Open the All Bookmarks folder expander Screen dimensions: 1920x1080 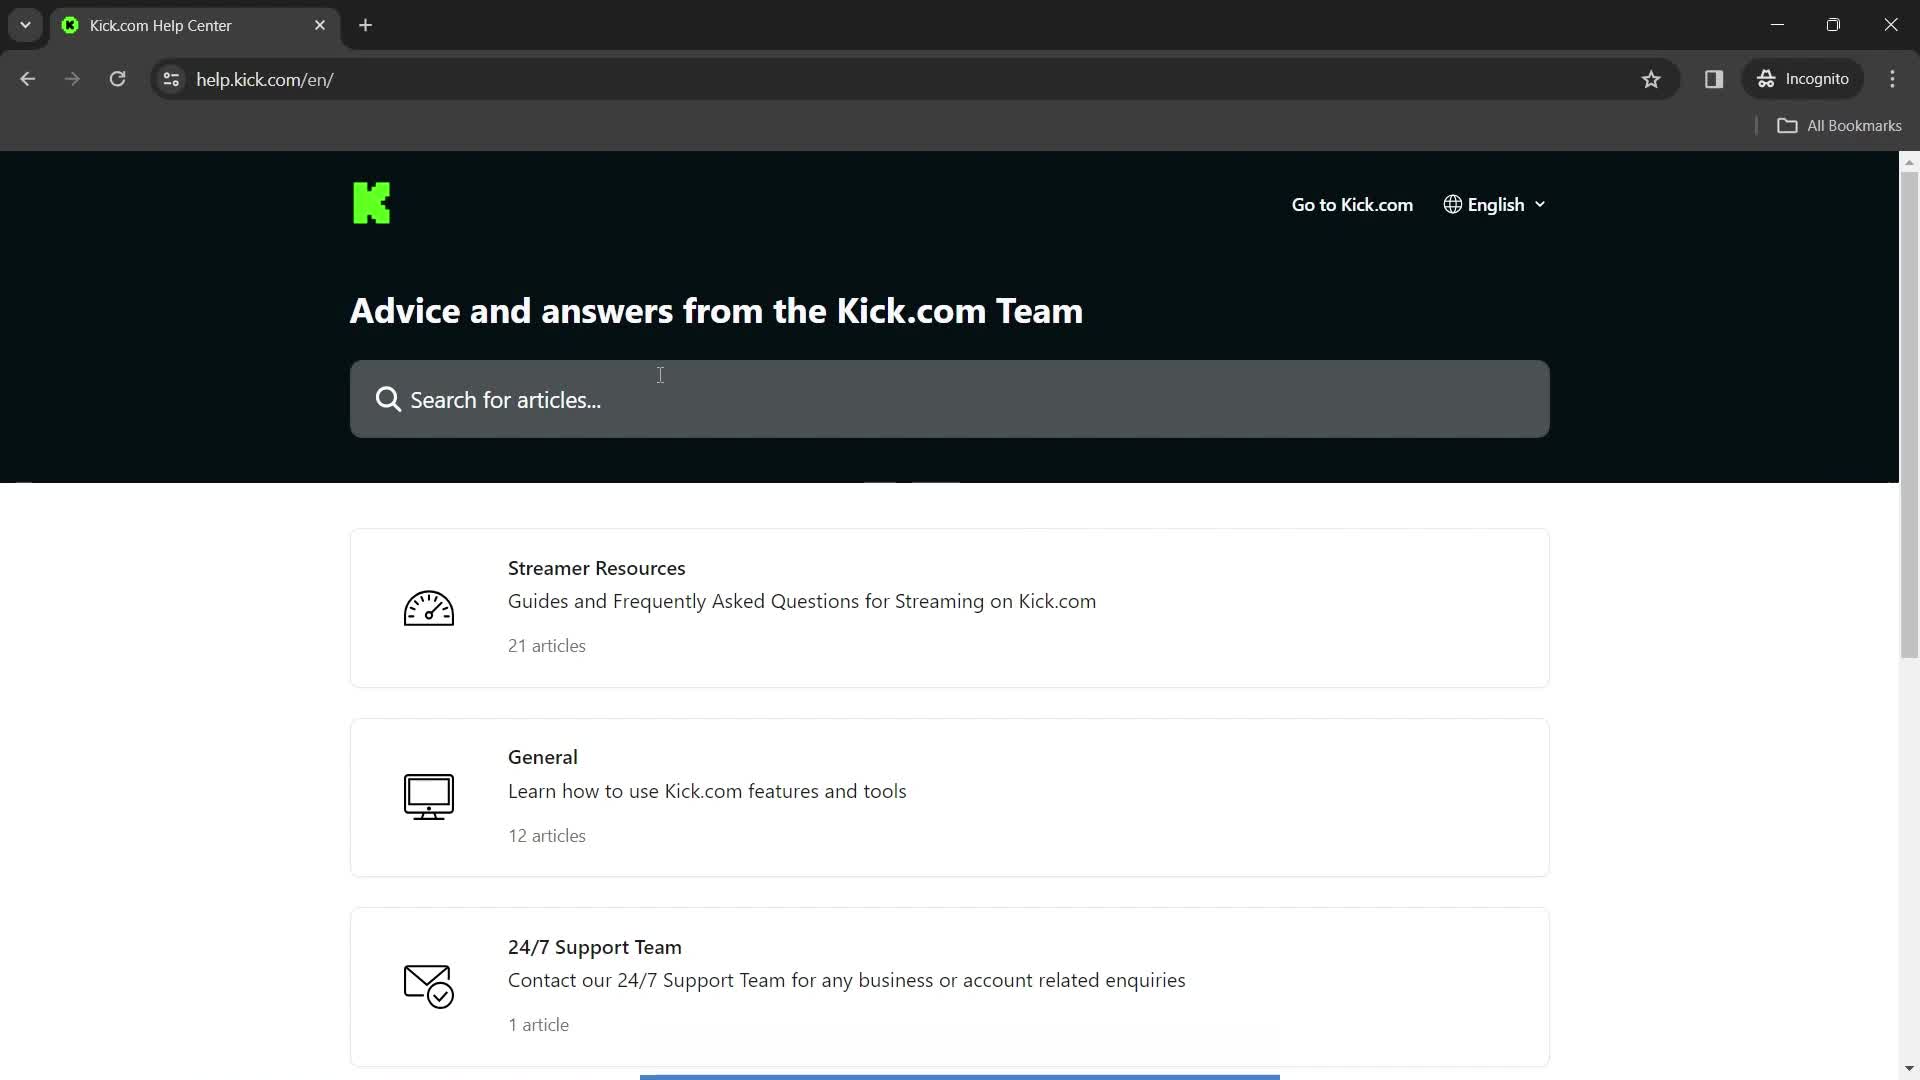tap(1791, 124)
